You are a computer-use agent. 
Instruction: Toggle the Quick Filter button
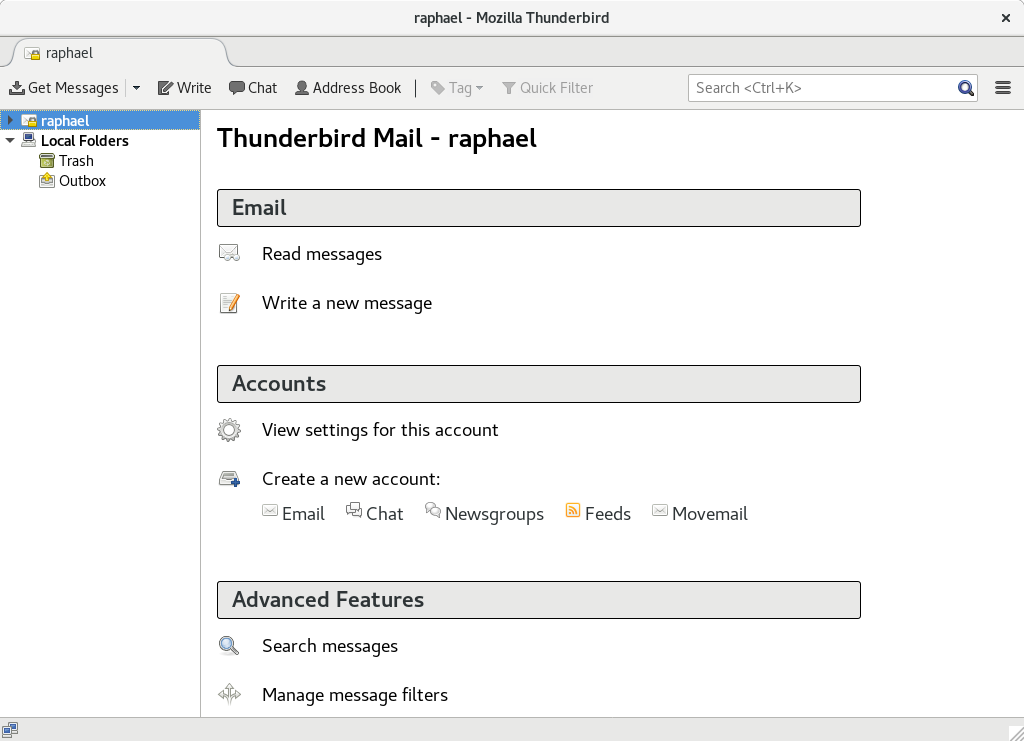(547, 87)
